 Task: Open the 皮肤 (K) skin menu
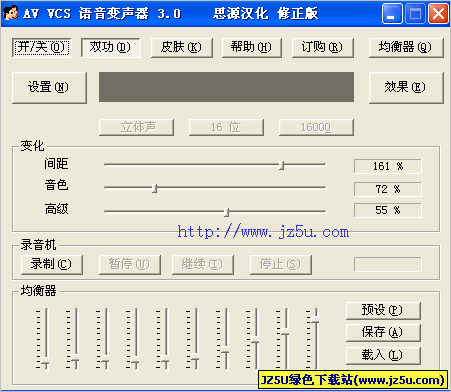pos(182,47)
